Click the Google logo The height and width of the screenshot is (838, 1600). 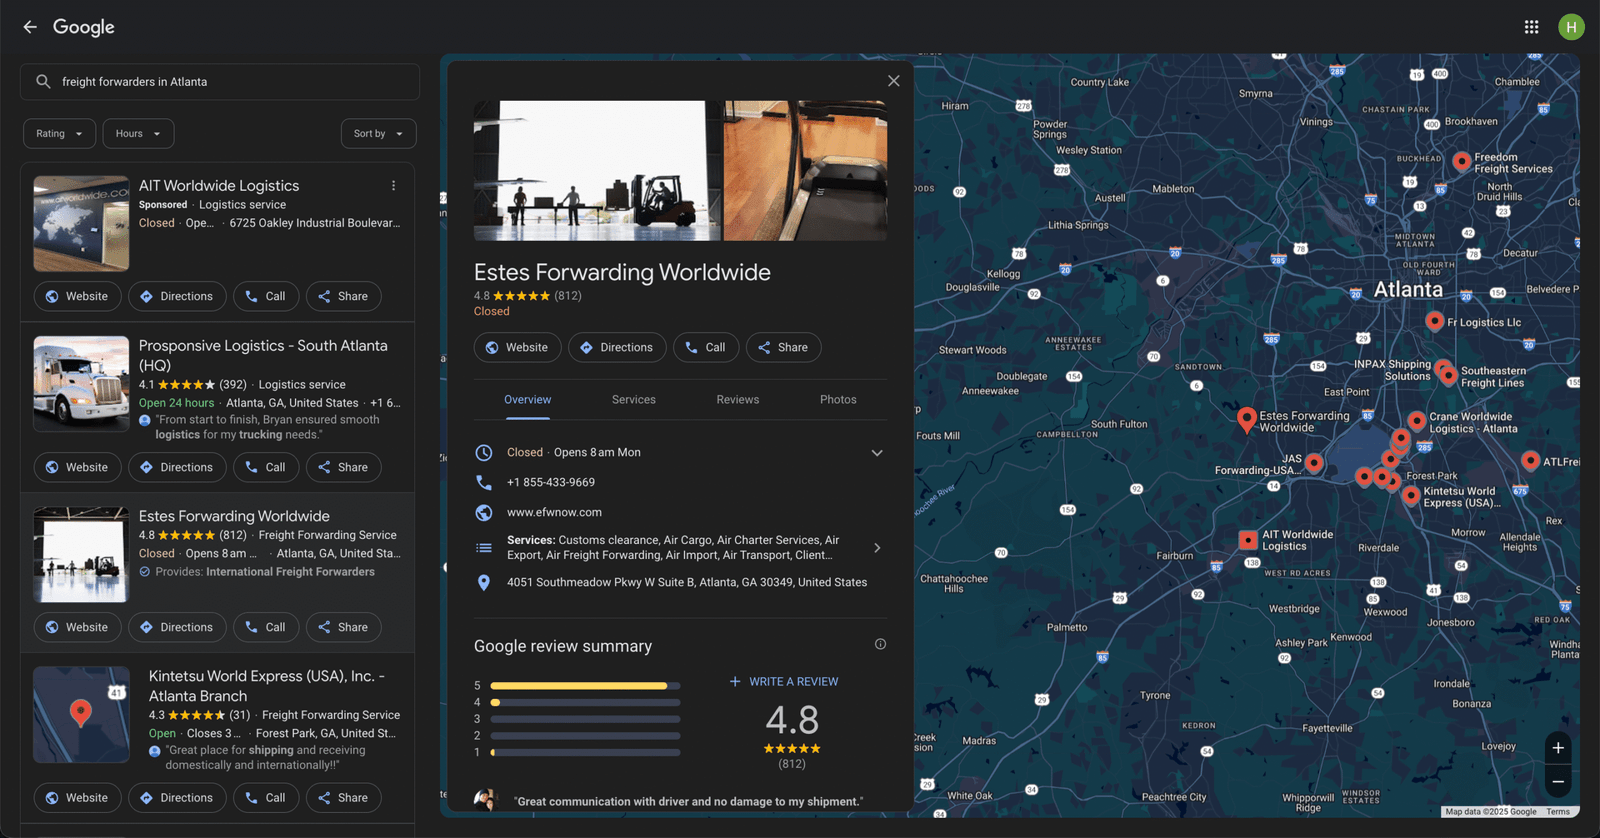(x=84, y=27)
